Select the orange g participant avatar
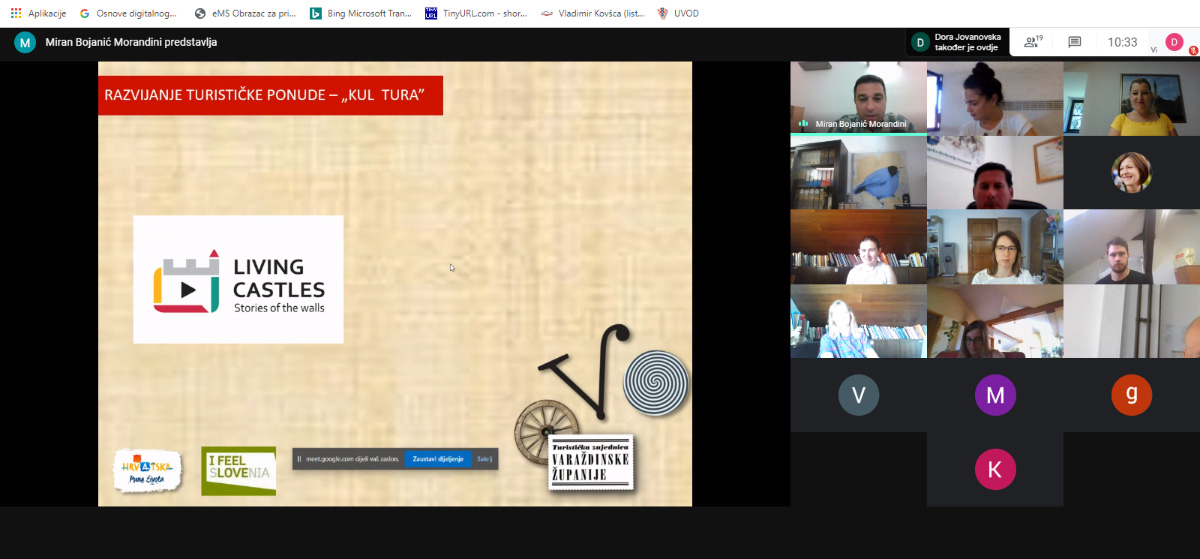Viewport: 1200px width, 559px height. pos(1131,393)
